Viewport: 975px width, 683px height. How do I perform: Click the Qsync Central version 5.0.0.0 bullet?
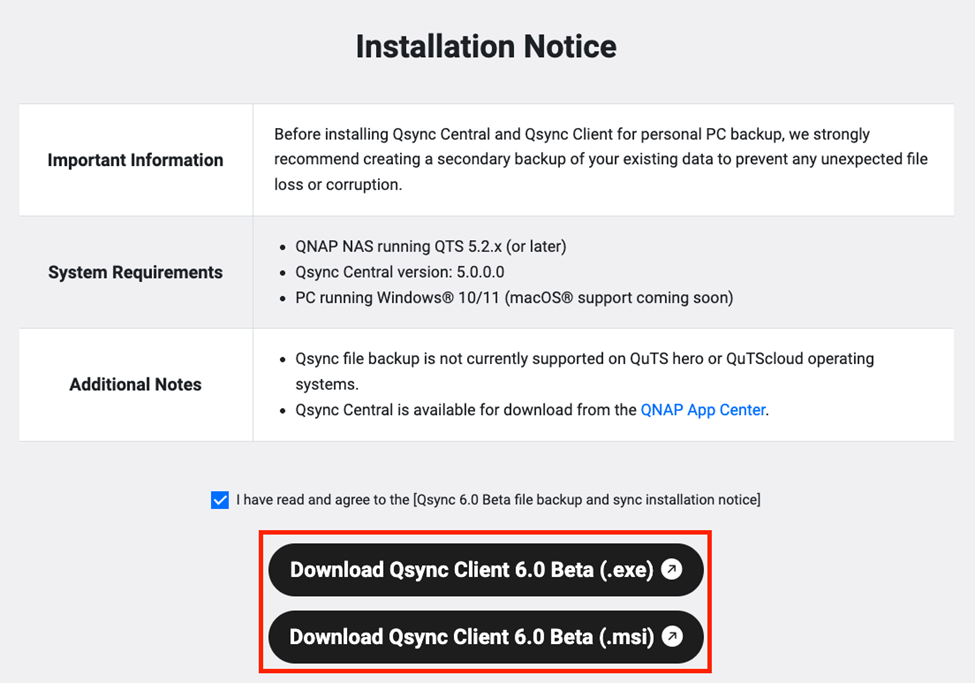tap(400, 272)
